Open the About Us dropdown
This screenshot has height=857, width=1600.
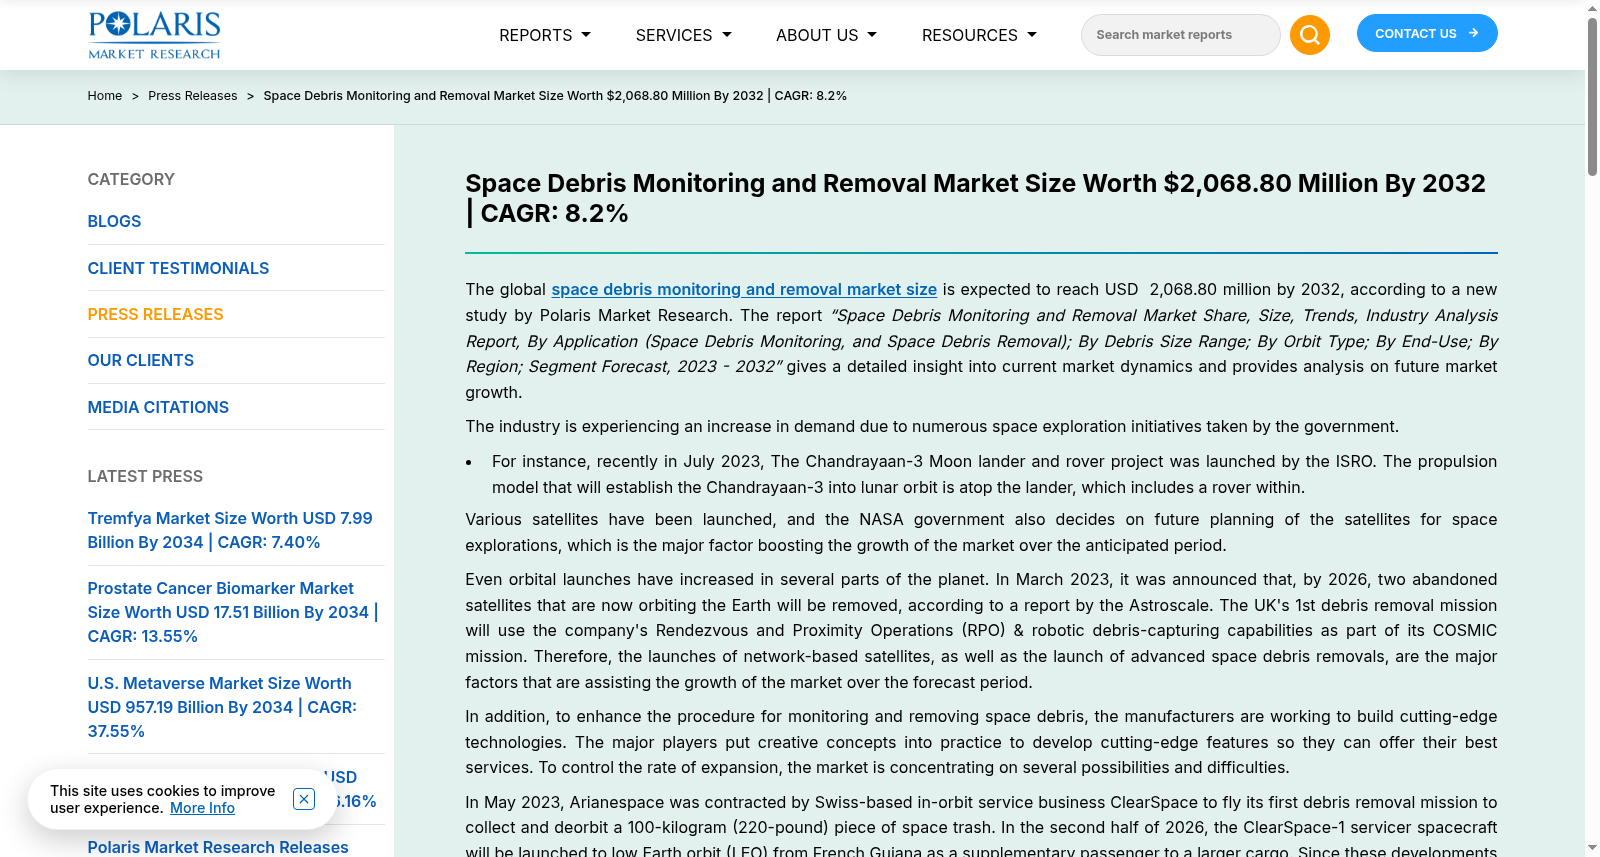(827, 35)
